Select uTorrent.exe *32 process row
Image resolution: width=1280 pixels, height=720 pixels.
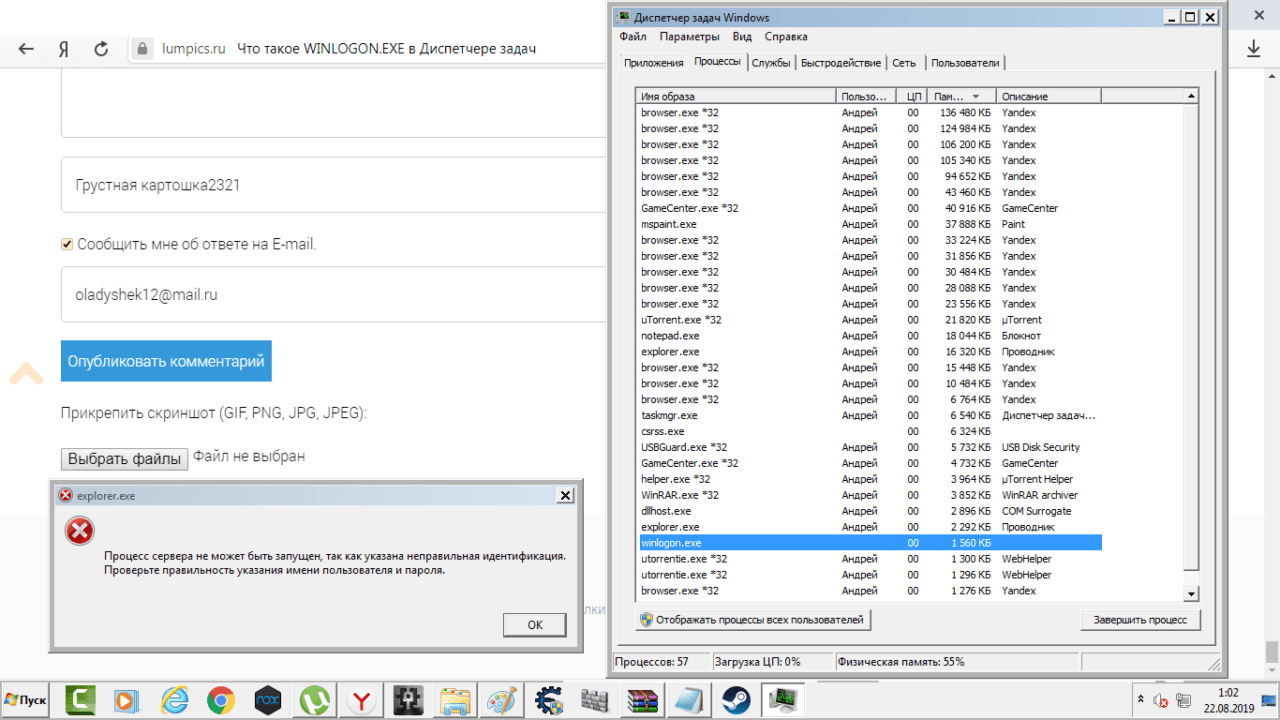point(868,320)
